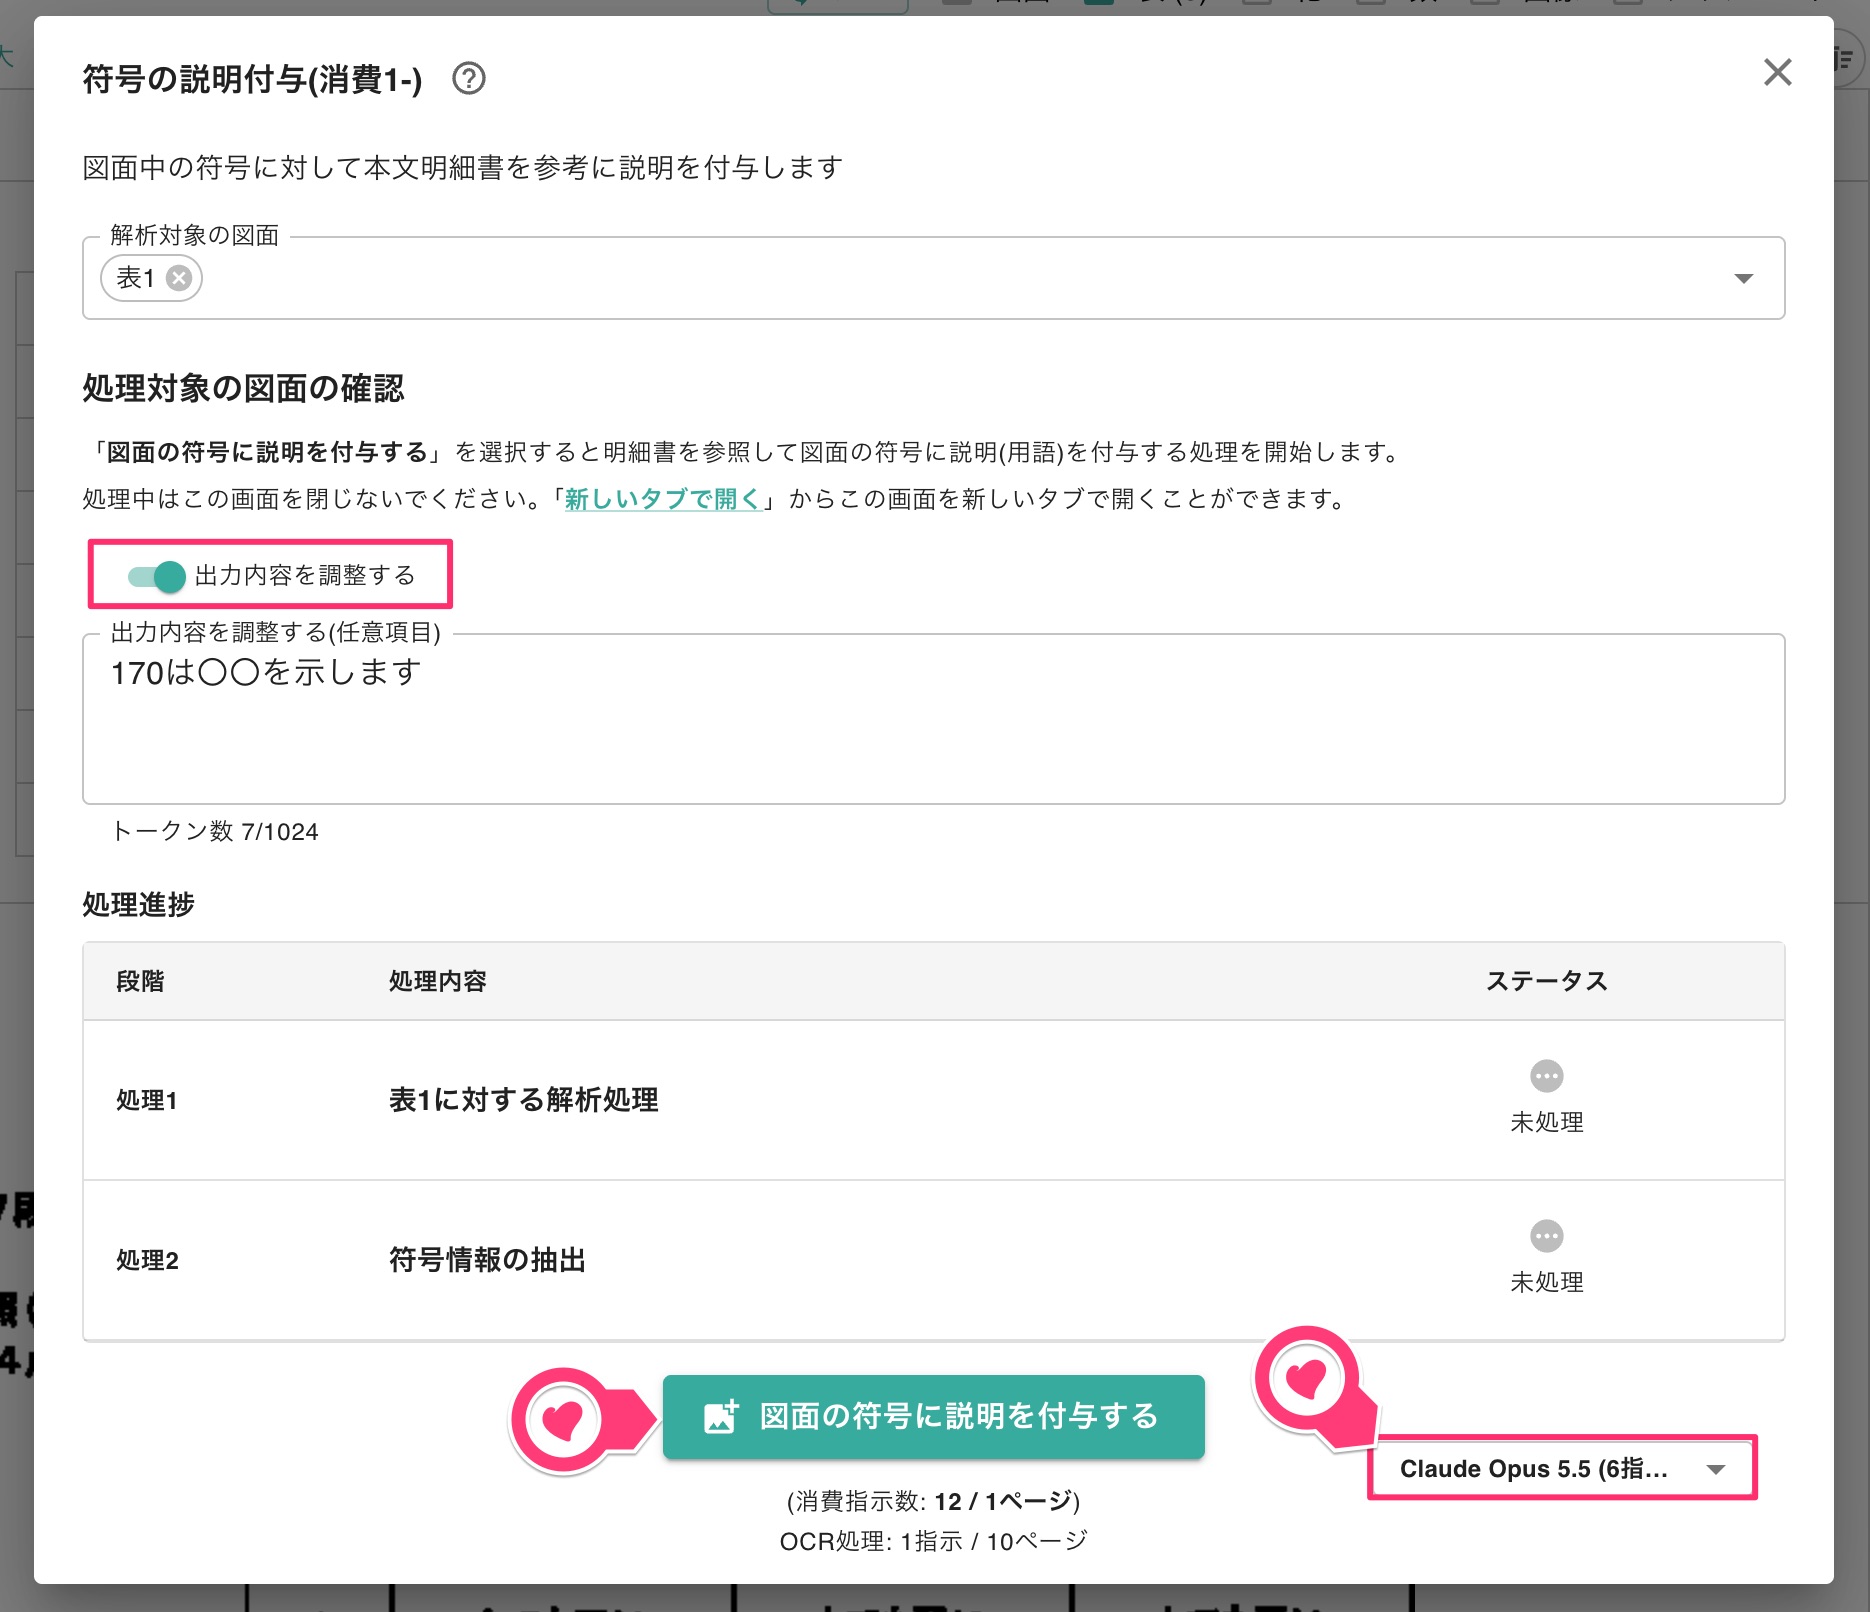Click the 未処理 status text in 処理1 row

coord(1546,1122)
